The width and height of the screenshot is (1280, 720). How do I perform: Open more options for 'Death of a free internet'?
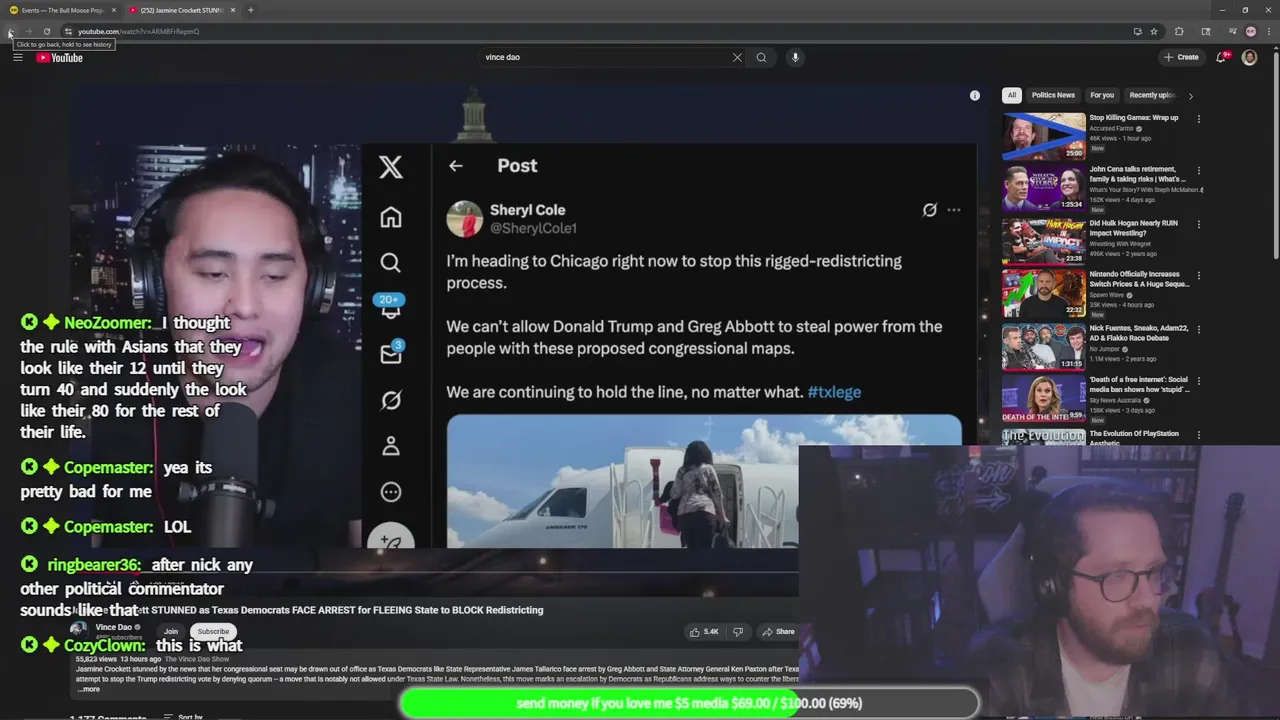(x=1198, y=381)
